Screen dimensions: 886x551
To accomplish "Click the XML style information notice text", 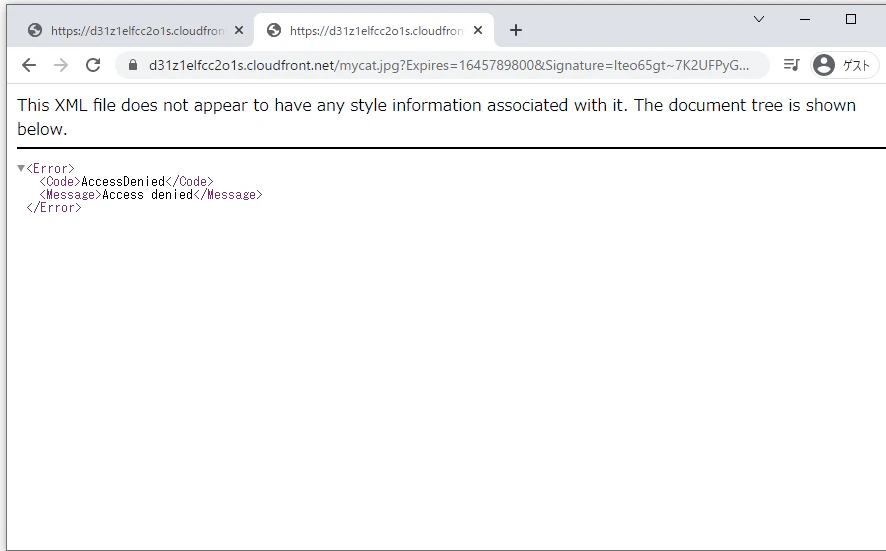I will 436,117.
